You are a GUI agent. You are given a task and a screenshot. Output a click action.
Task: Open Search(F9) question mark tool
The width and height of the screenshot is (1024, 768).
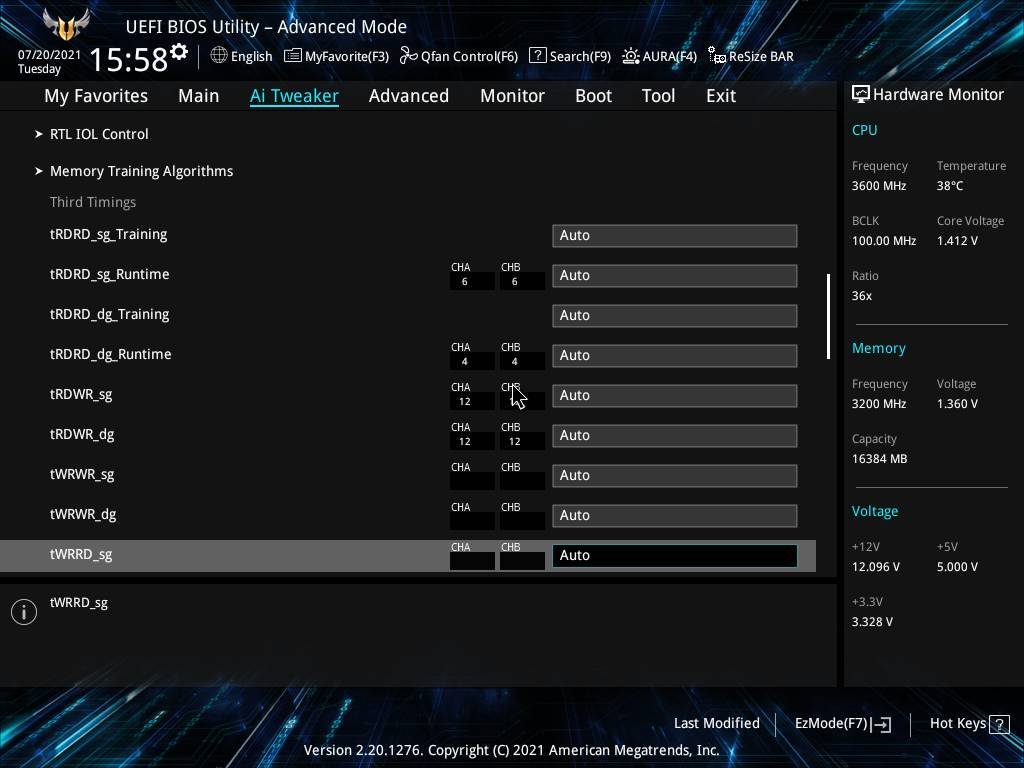[569, 56]
